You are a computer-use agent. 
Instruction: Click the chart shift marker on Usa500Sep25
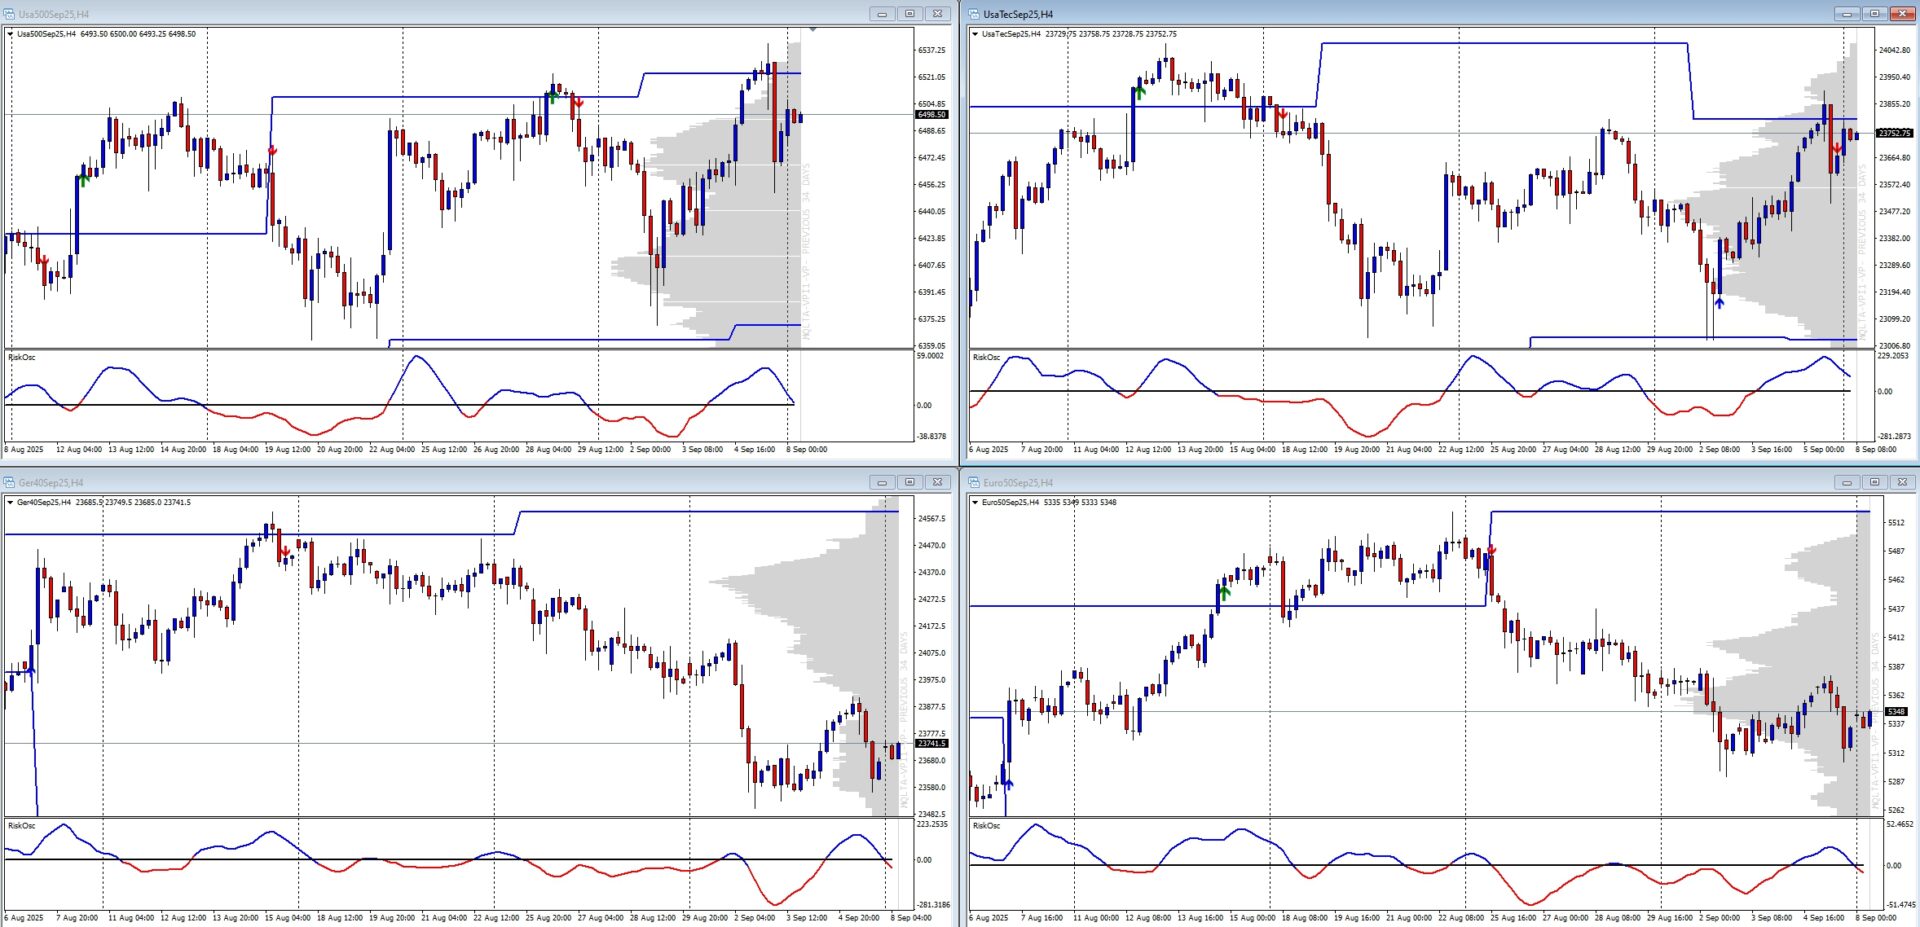(x=813, y=29)
